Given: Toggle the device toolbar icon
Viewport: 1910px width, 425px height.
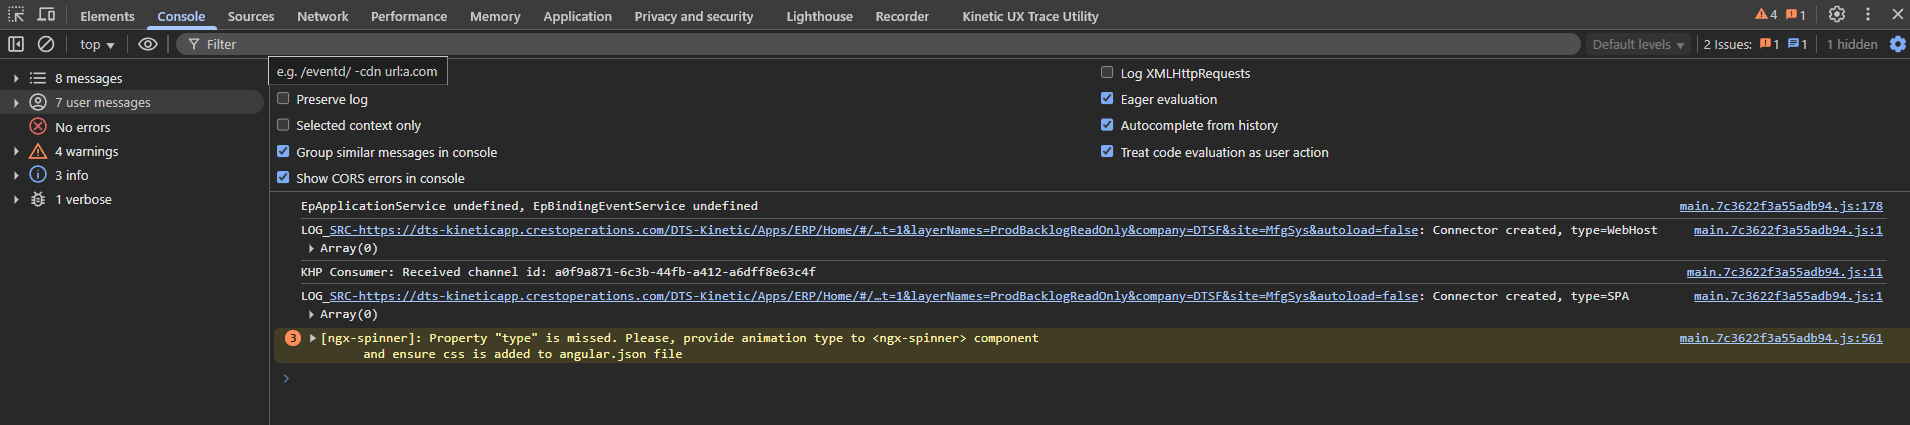Looking at the screenshot, I should [x=46, y=15].
